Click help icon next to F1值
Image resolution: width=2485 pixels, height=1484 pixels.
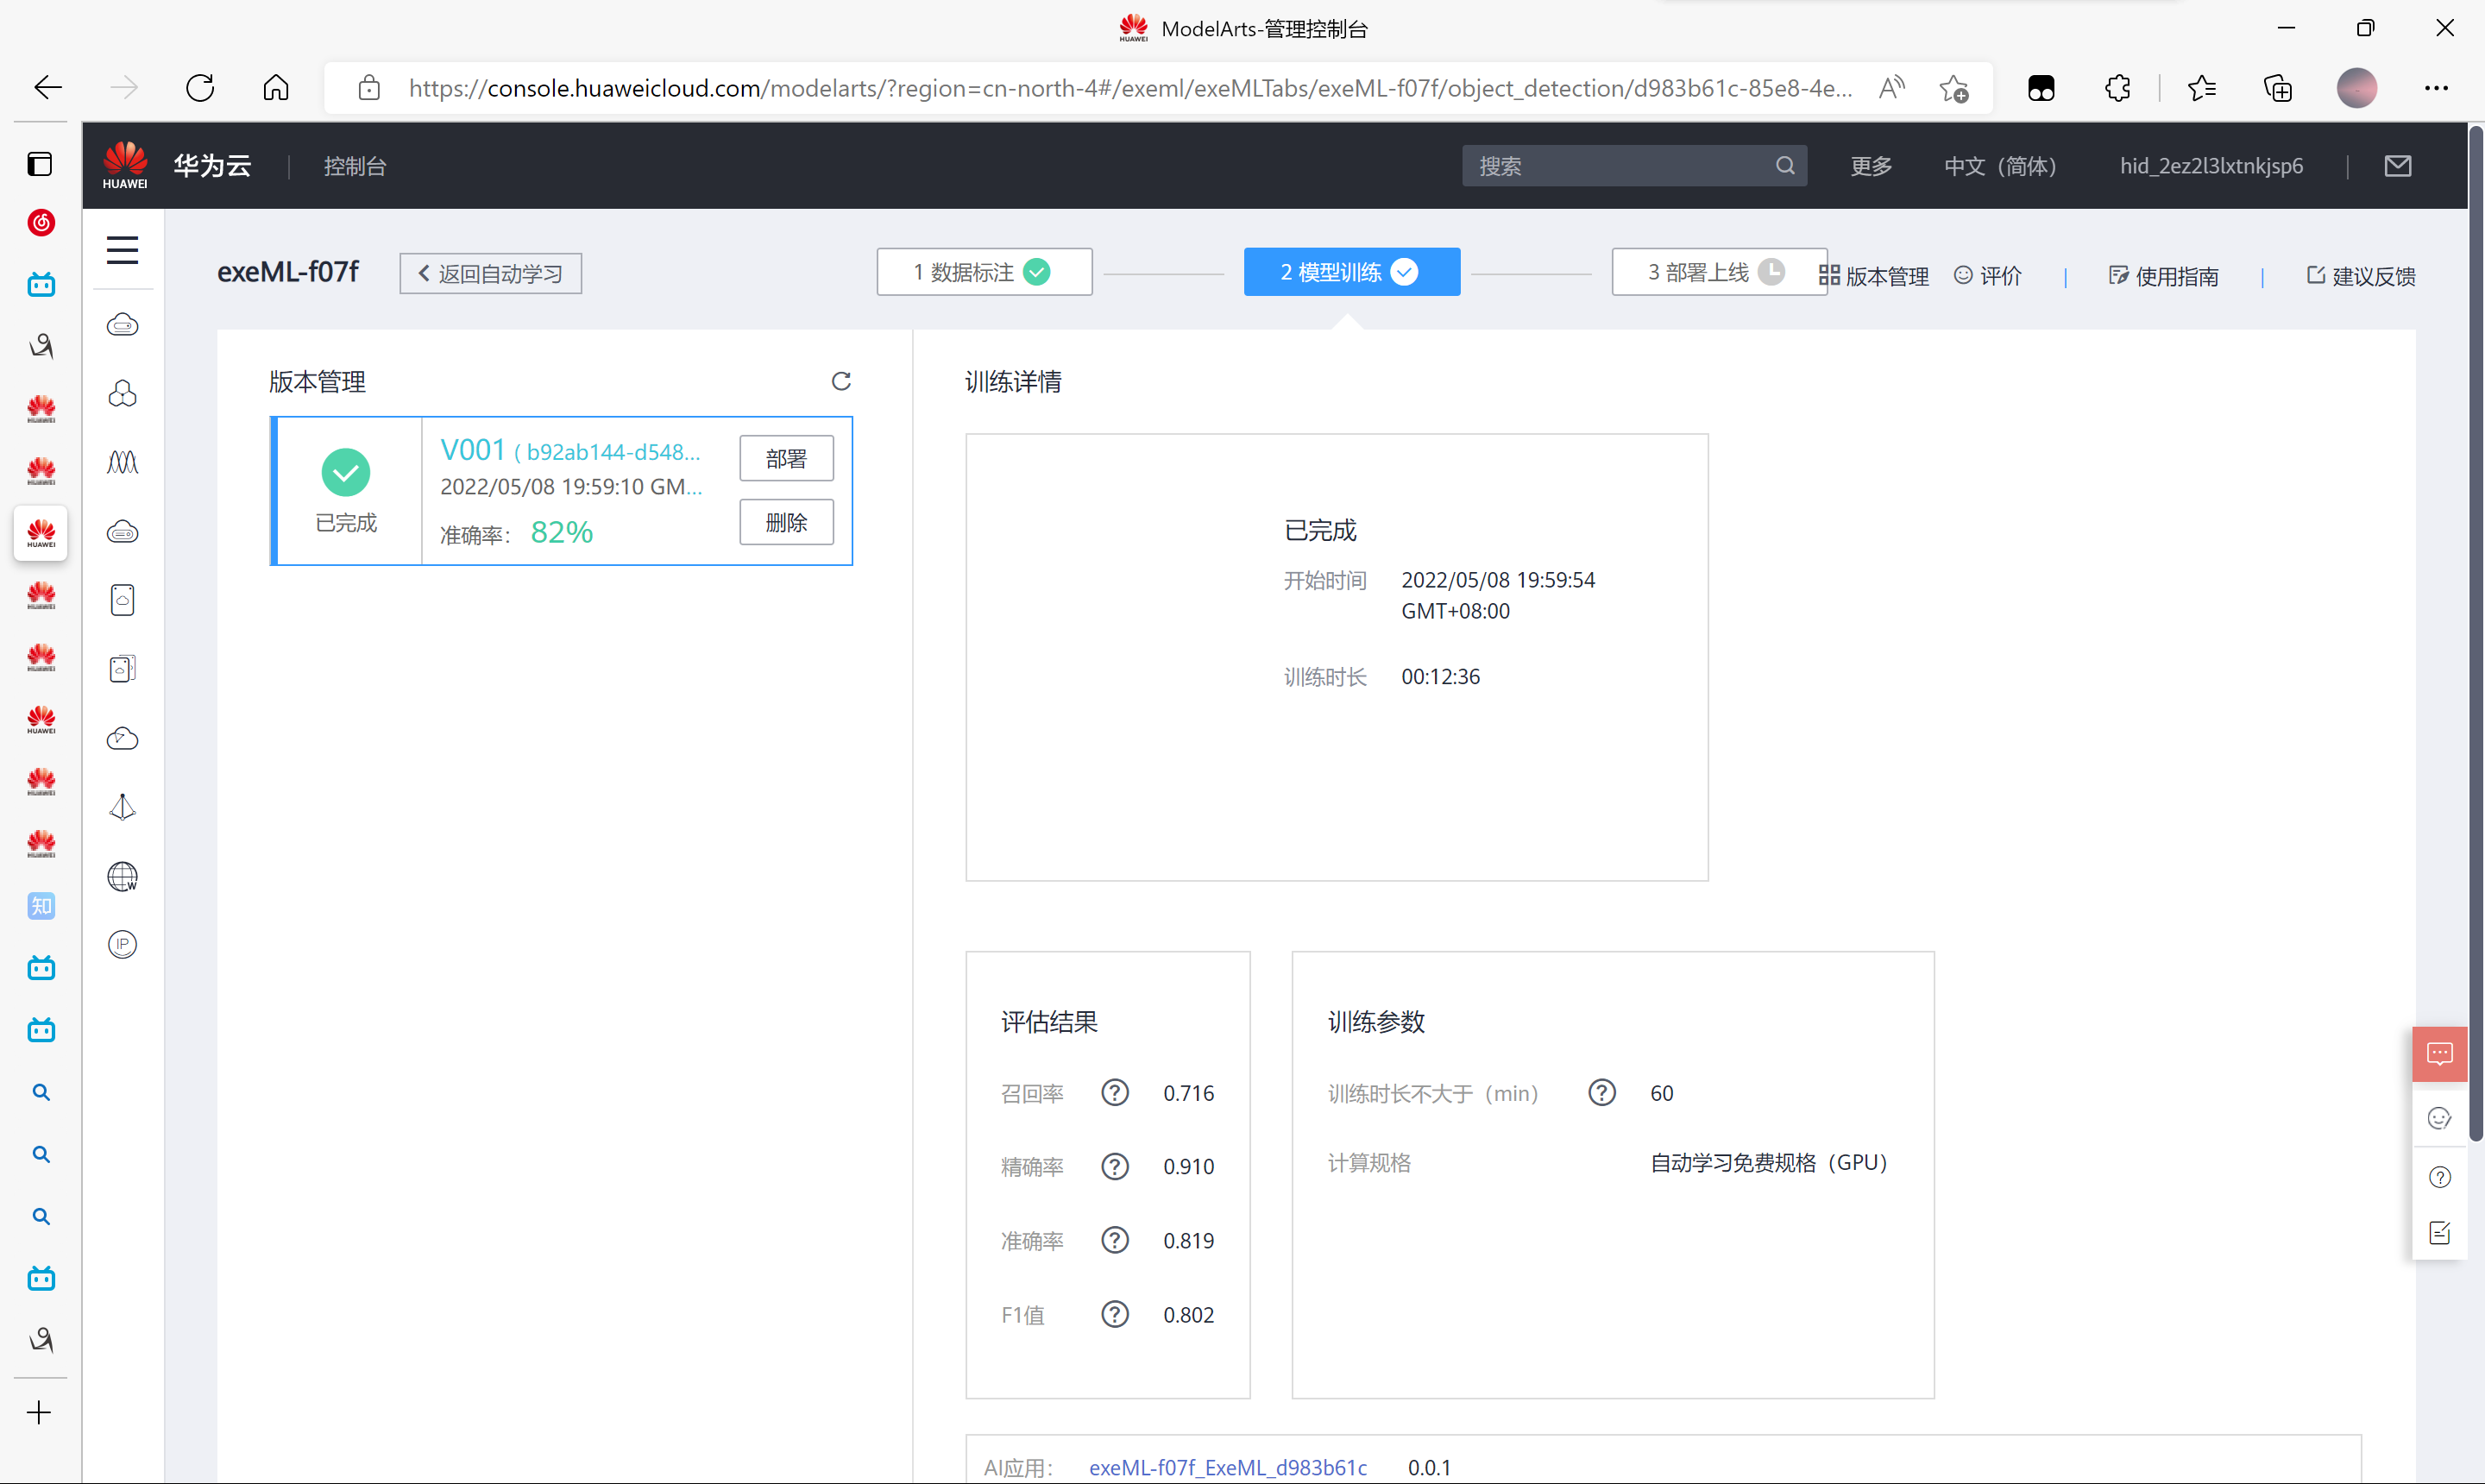[1114, 1314]
